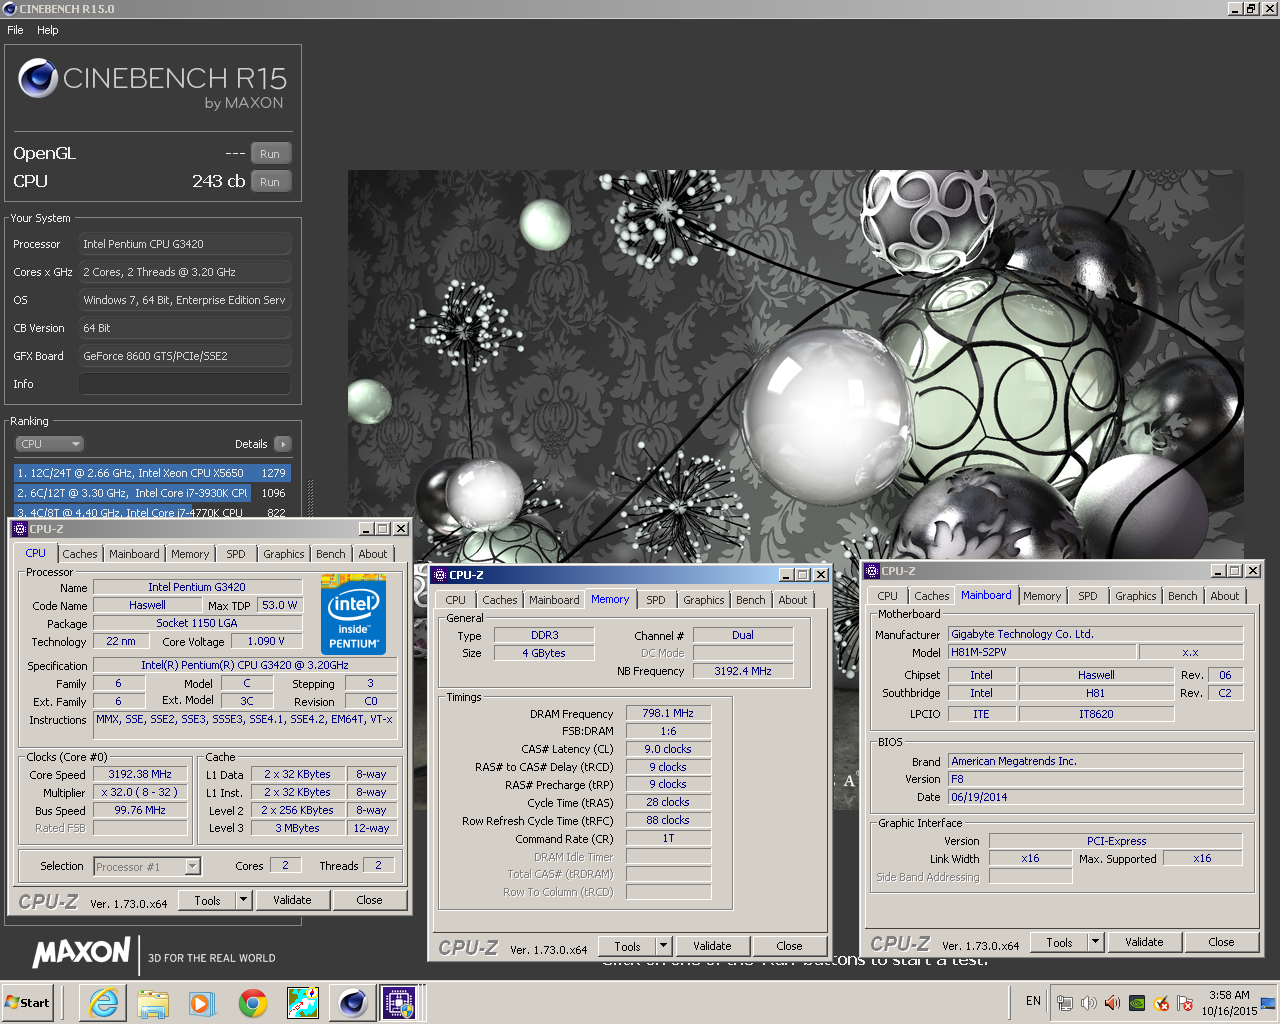Click the Info input field
Viewport: 1280px width, 1024px height.
185,384
